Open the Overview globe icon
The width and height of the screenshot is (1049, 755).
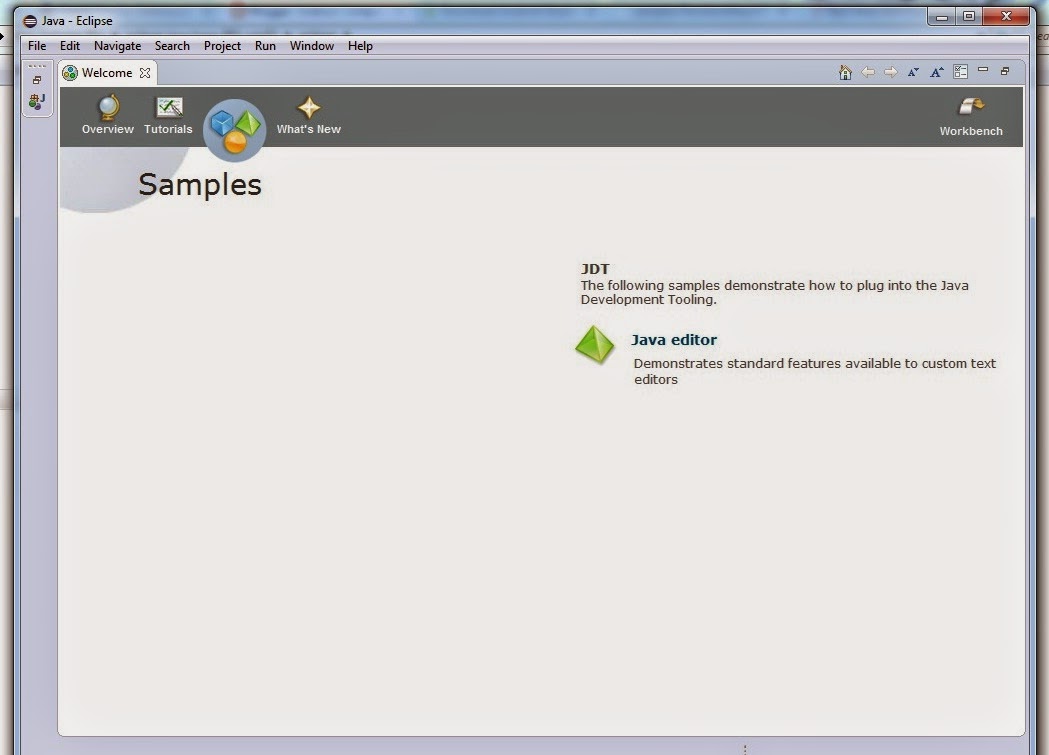(108, 107)
